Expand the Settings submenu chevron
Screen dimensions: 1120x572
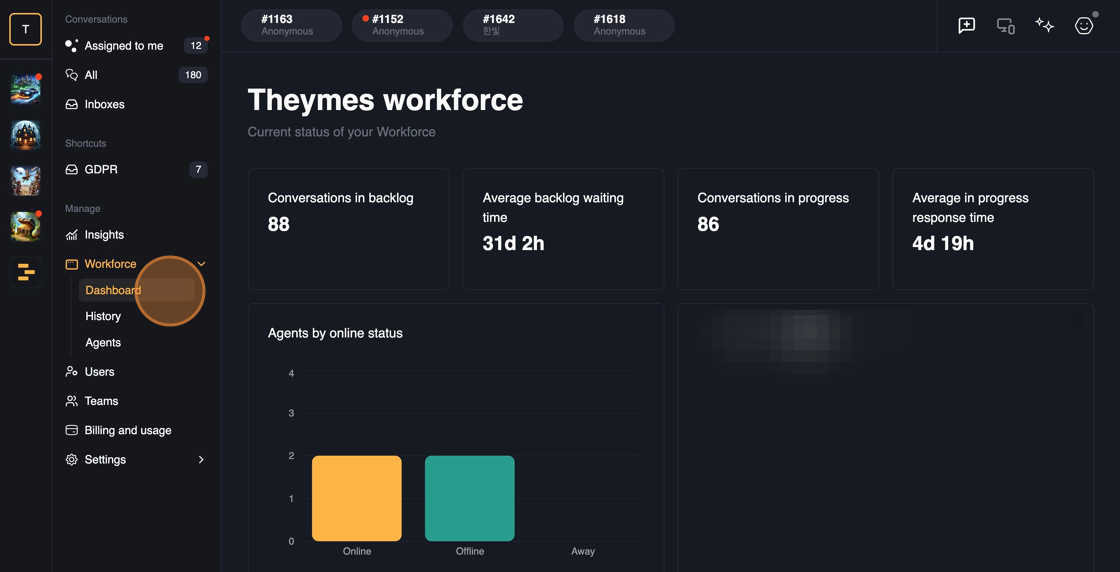(x=201, y=460)
